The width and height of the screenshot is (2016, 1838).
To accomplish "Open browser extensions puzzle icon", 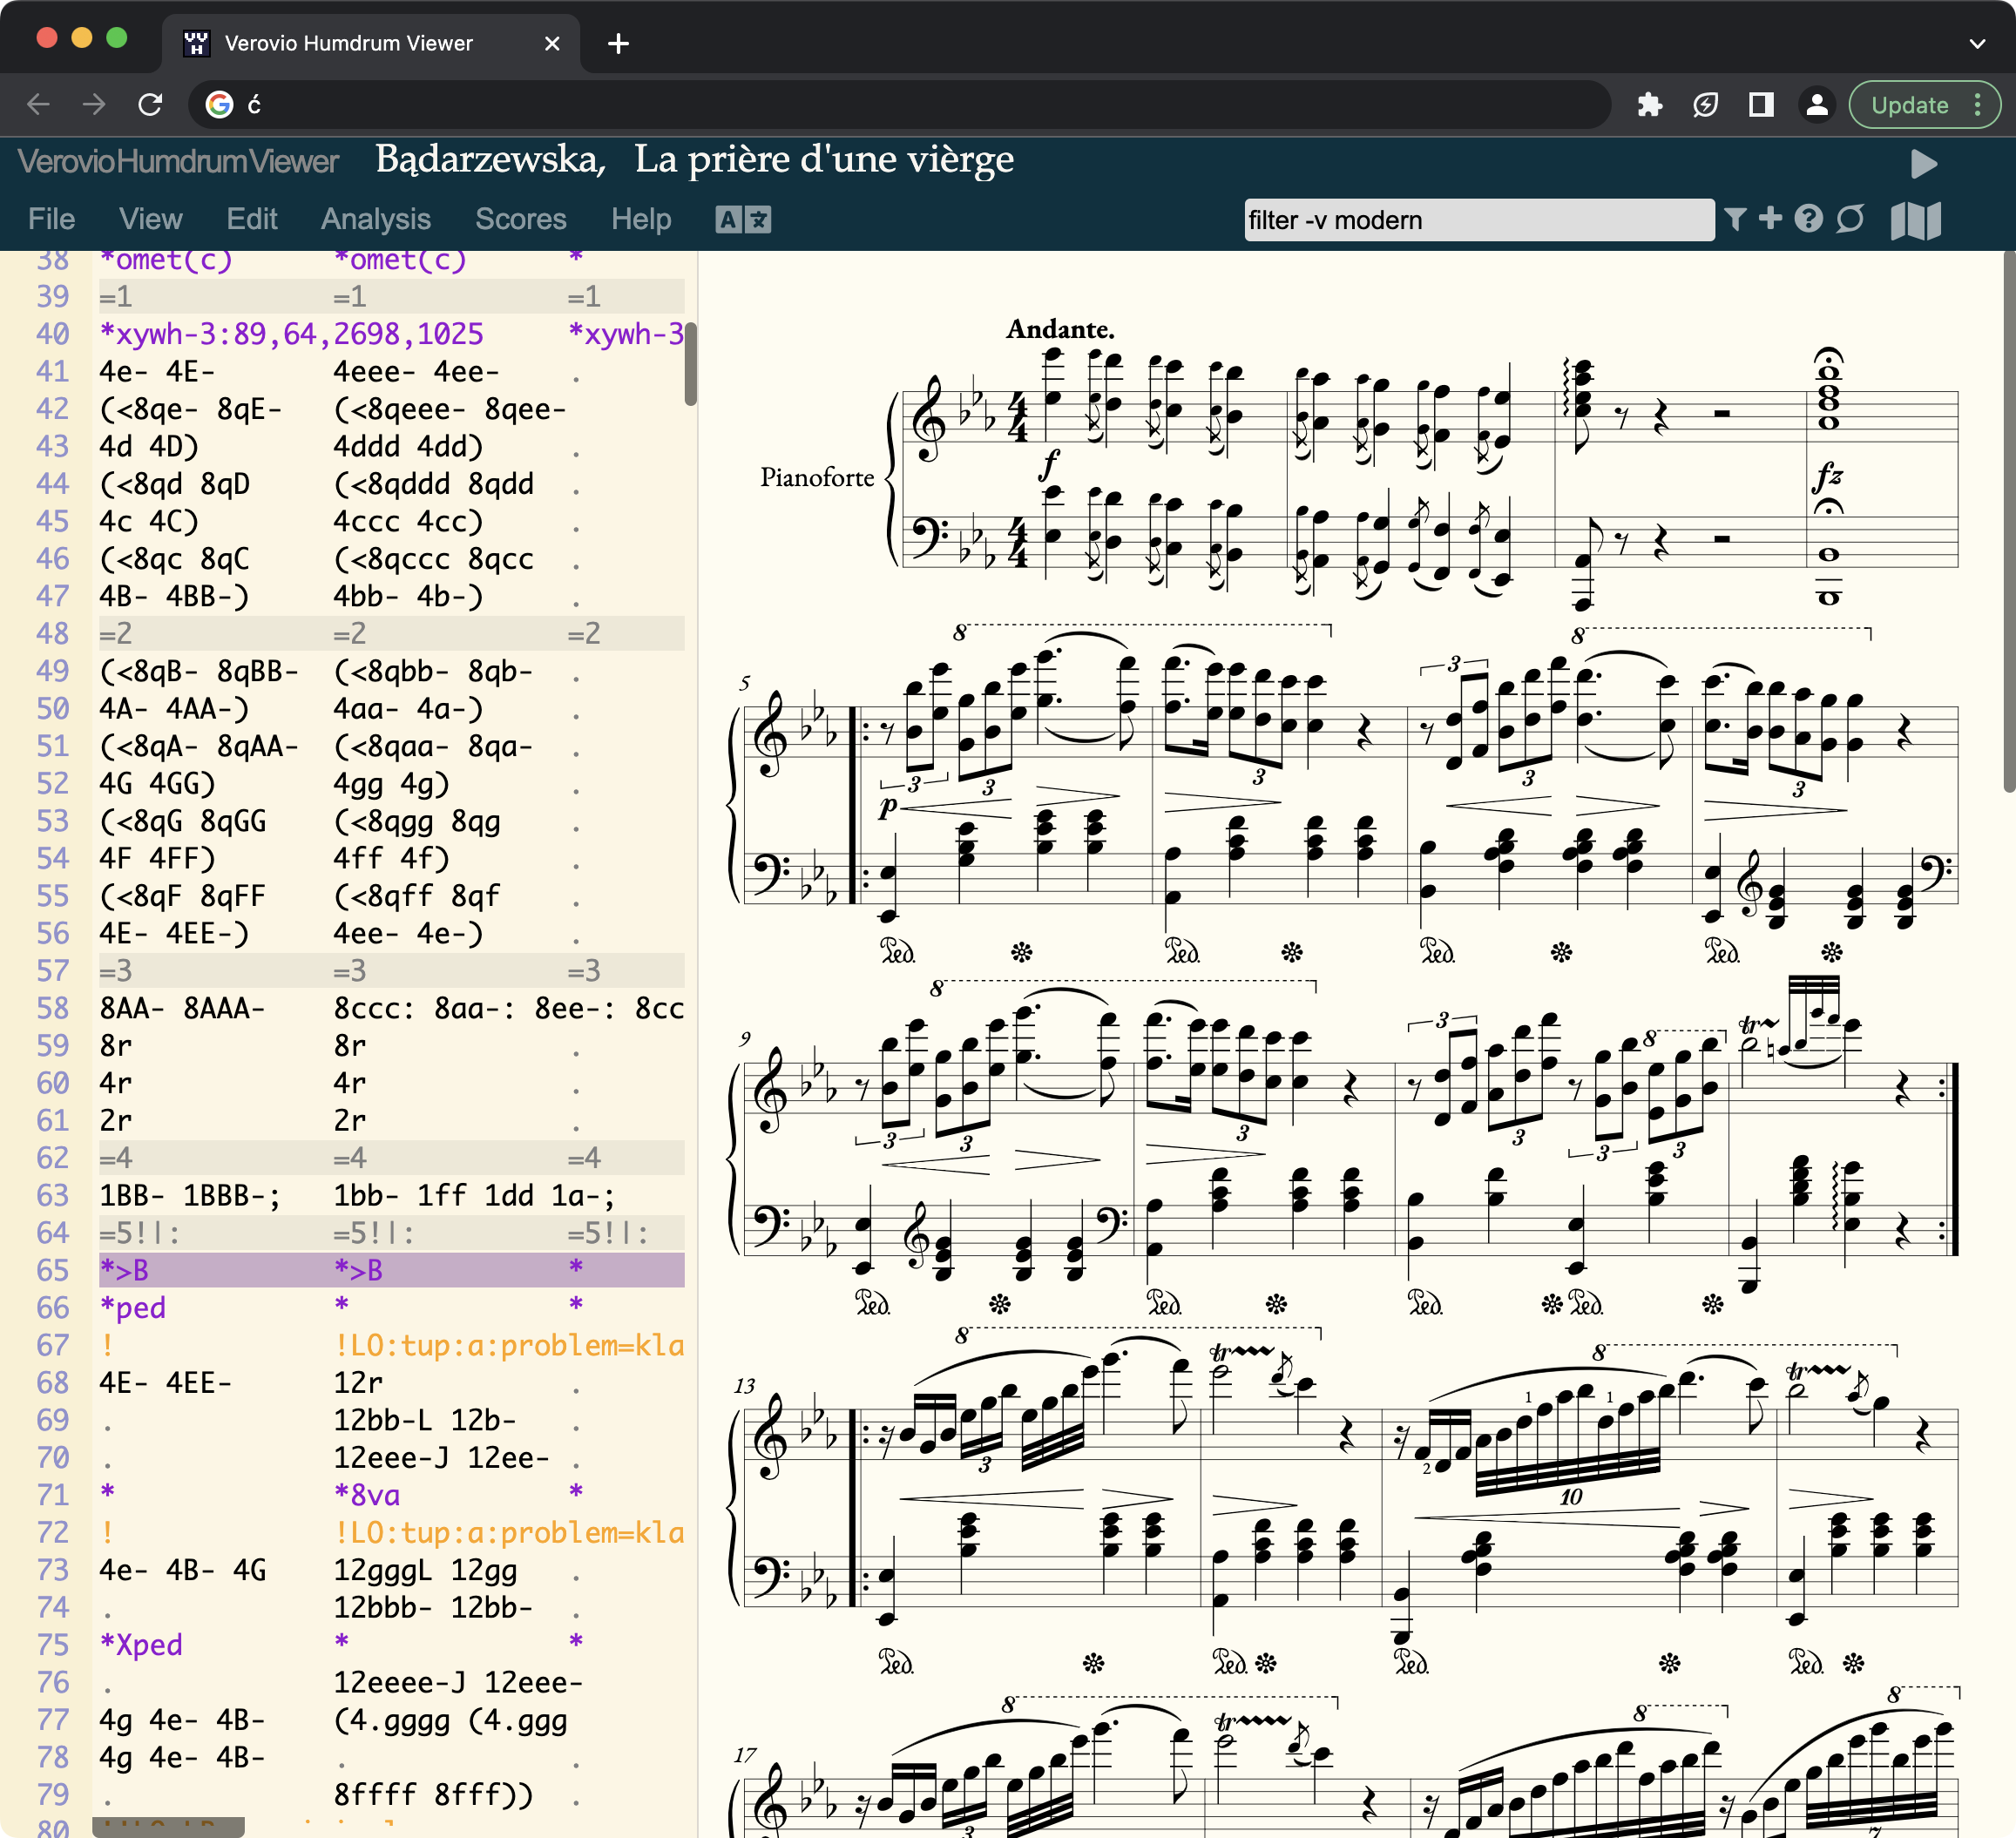I will pos(1650,104).
